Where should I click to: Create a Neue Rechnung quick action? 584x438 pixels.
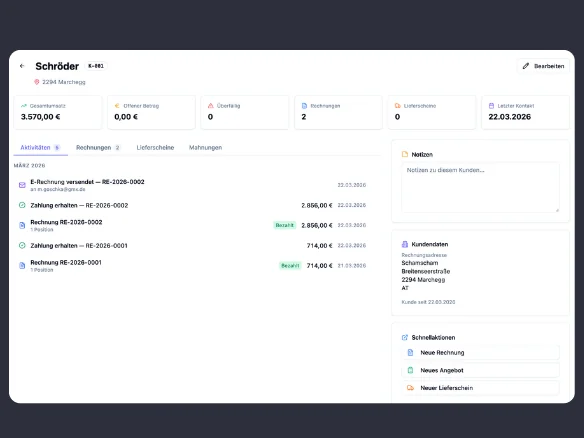point(480,352)
